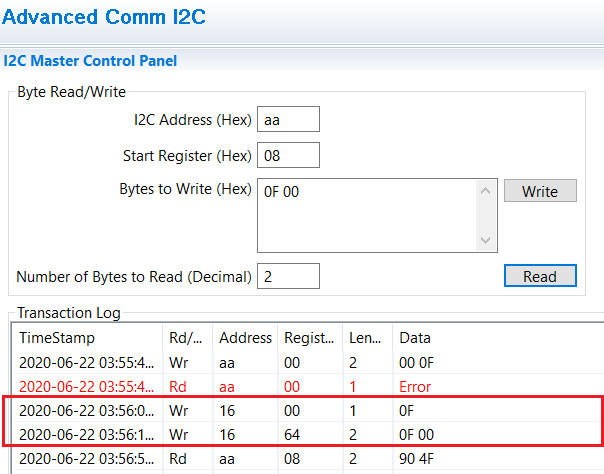Click the 0F data cell in the log
The height and width of the screenshot is (474, 604).
point(406,411)
